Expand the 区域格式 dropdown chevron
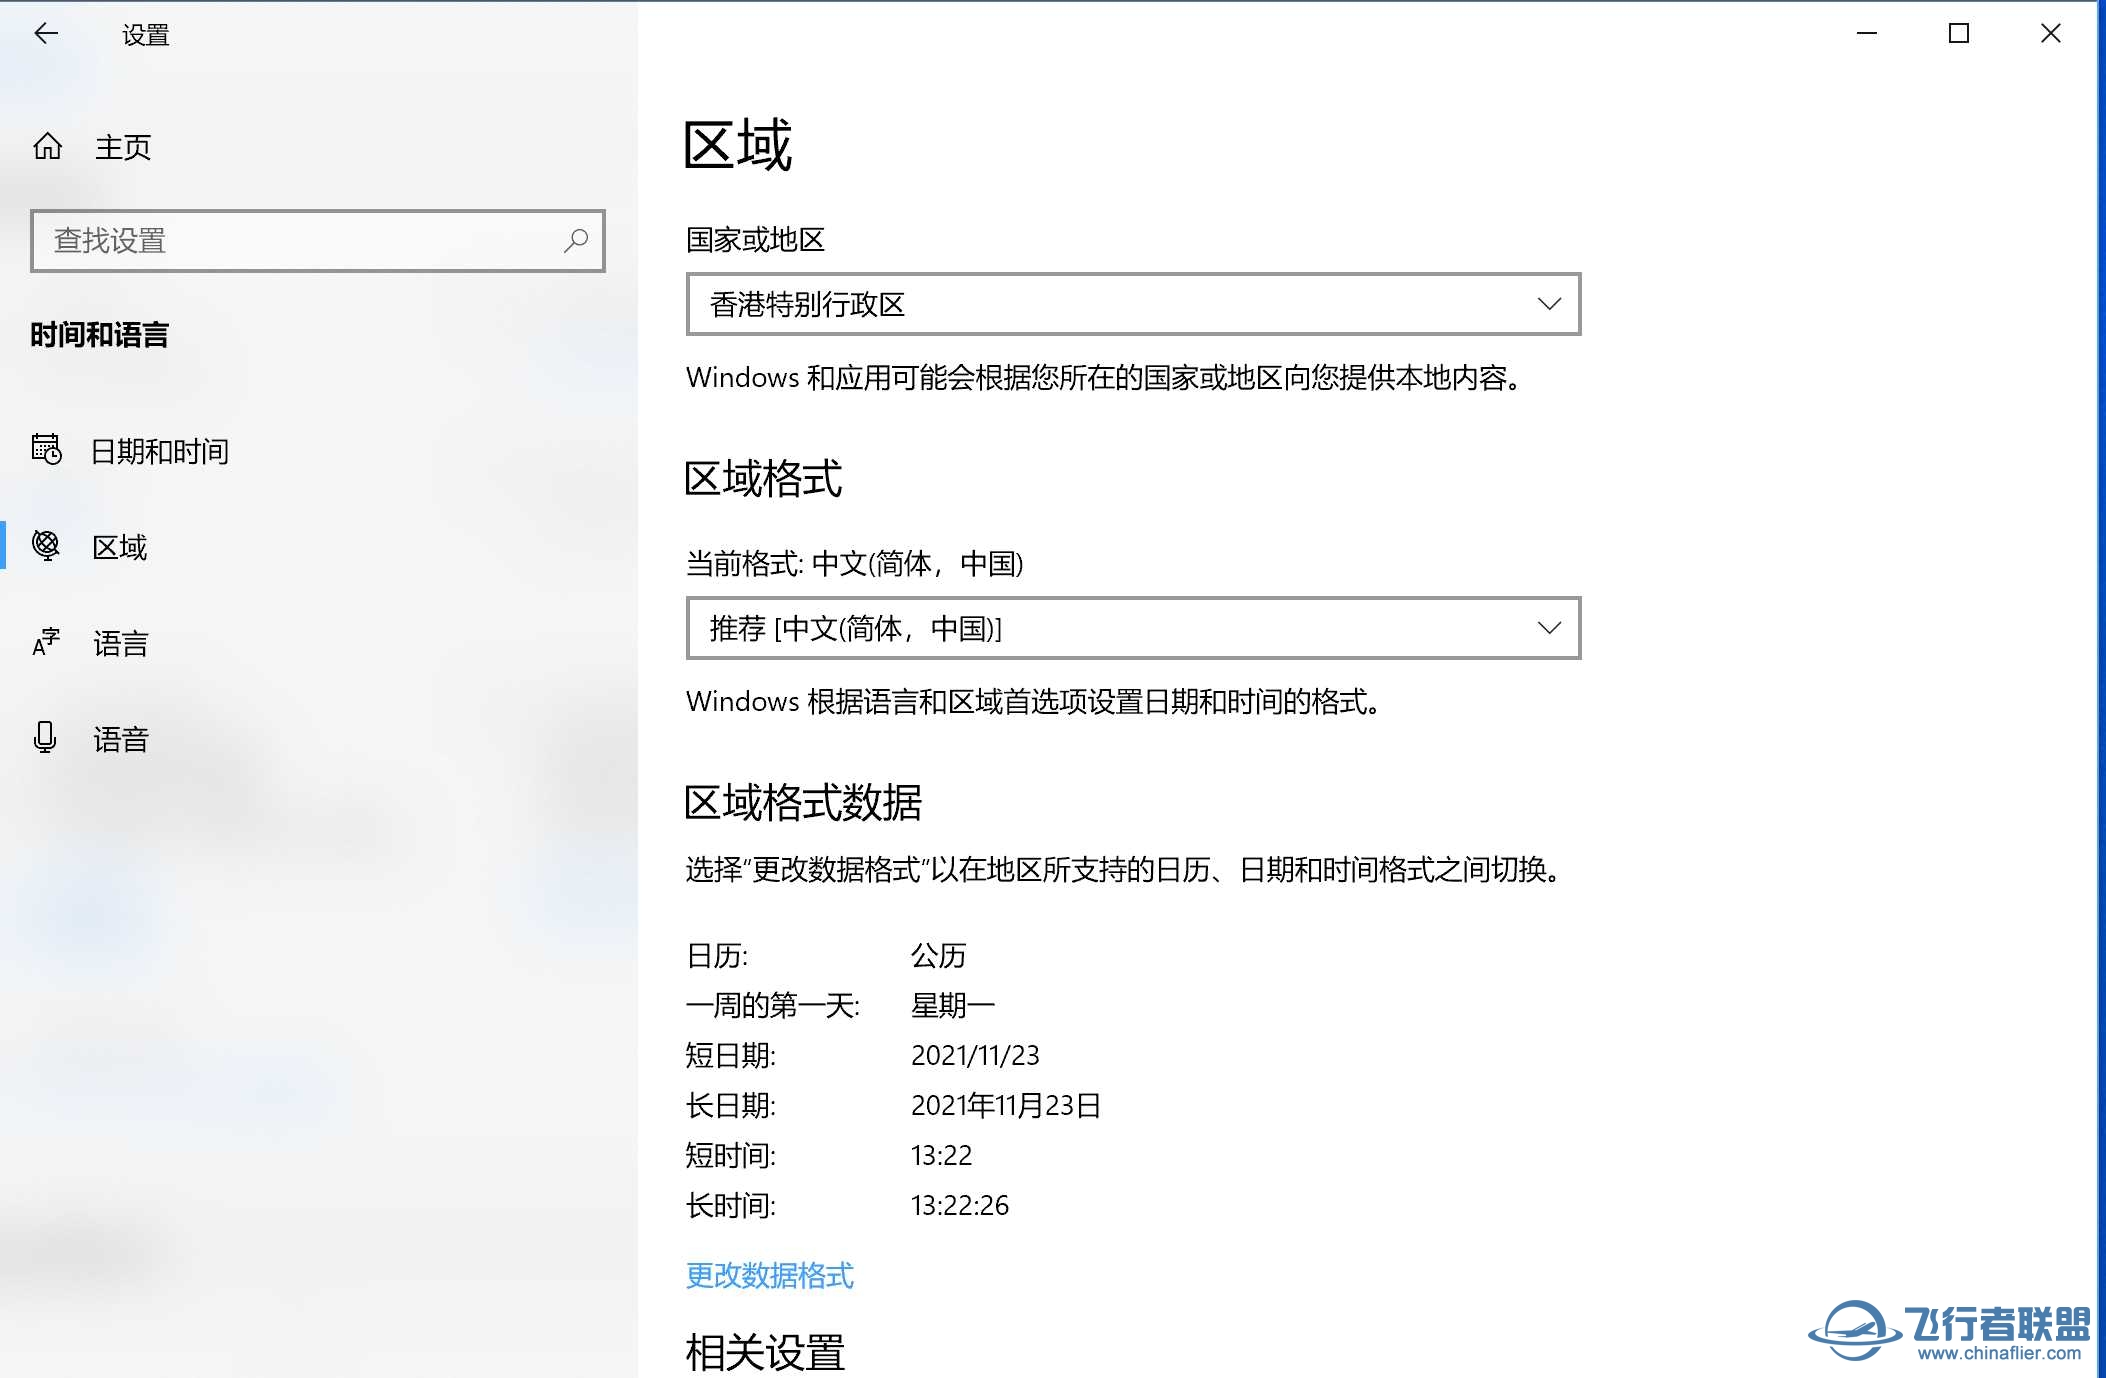 point(1548,628)
